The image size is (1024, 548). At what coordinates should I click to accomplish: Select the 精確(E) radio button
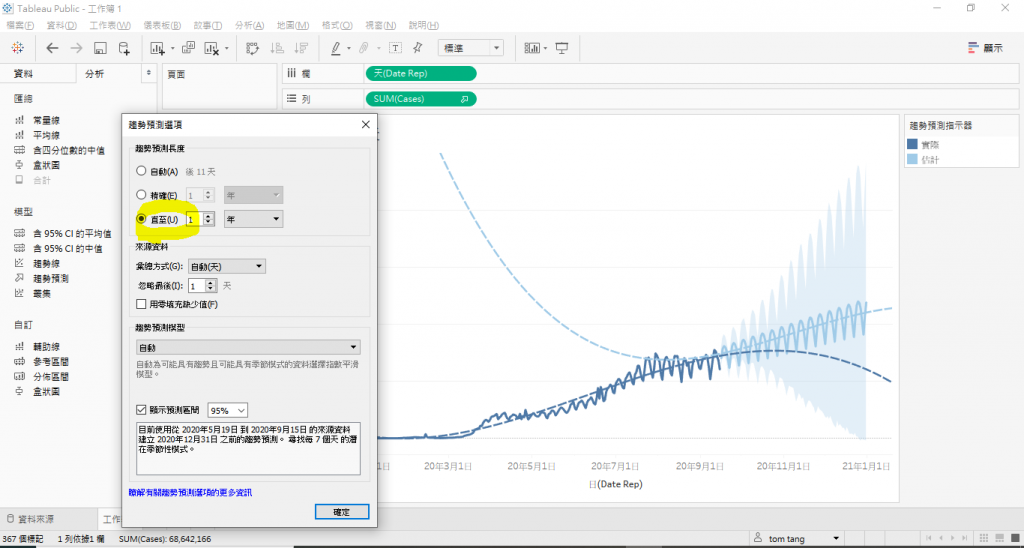(141, 195)
